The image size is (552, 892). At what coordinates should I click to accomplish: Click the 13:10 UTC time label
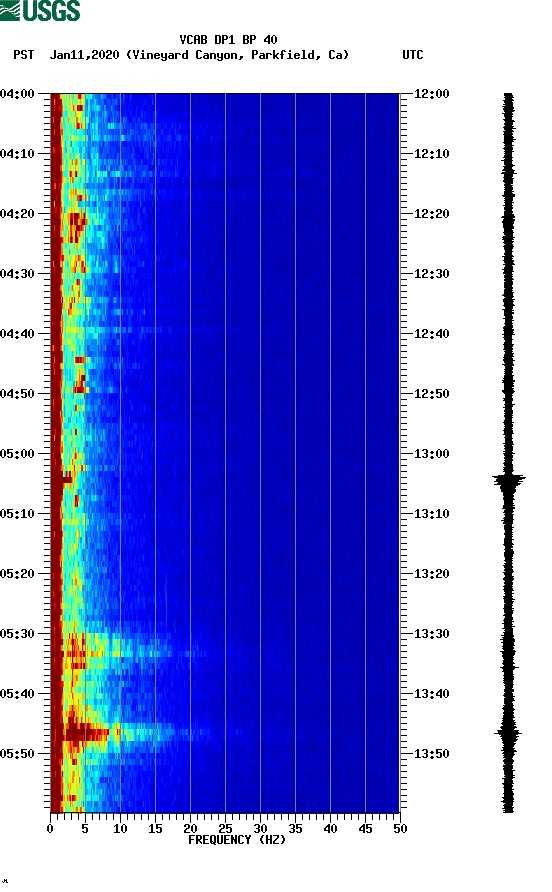point(431,514)
